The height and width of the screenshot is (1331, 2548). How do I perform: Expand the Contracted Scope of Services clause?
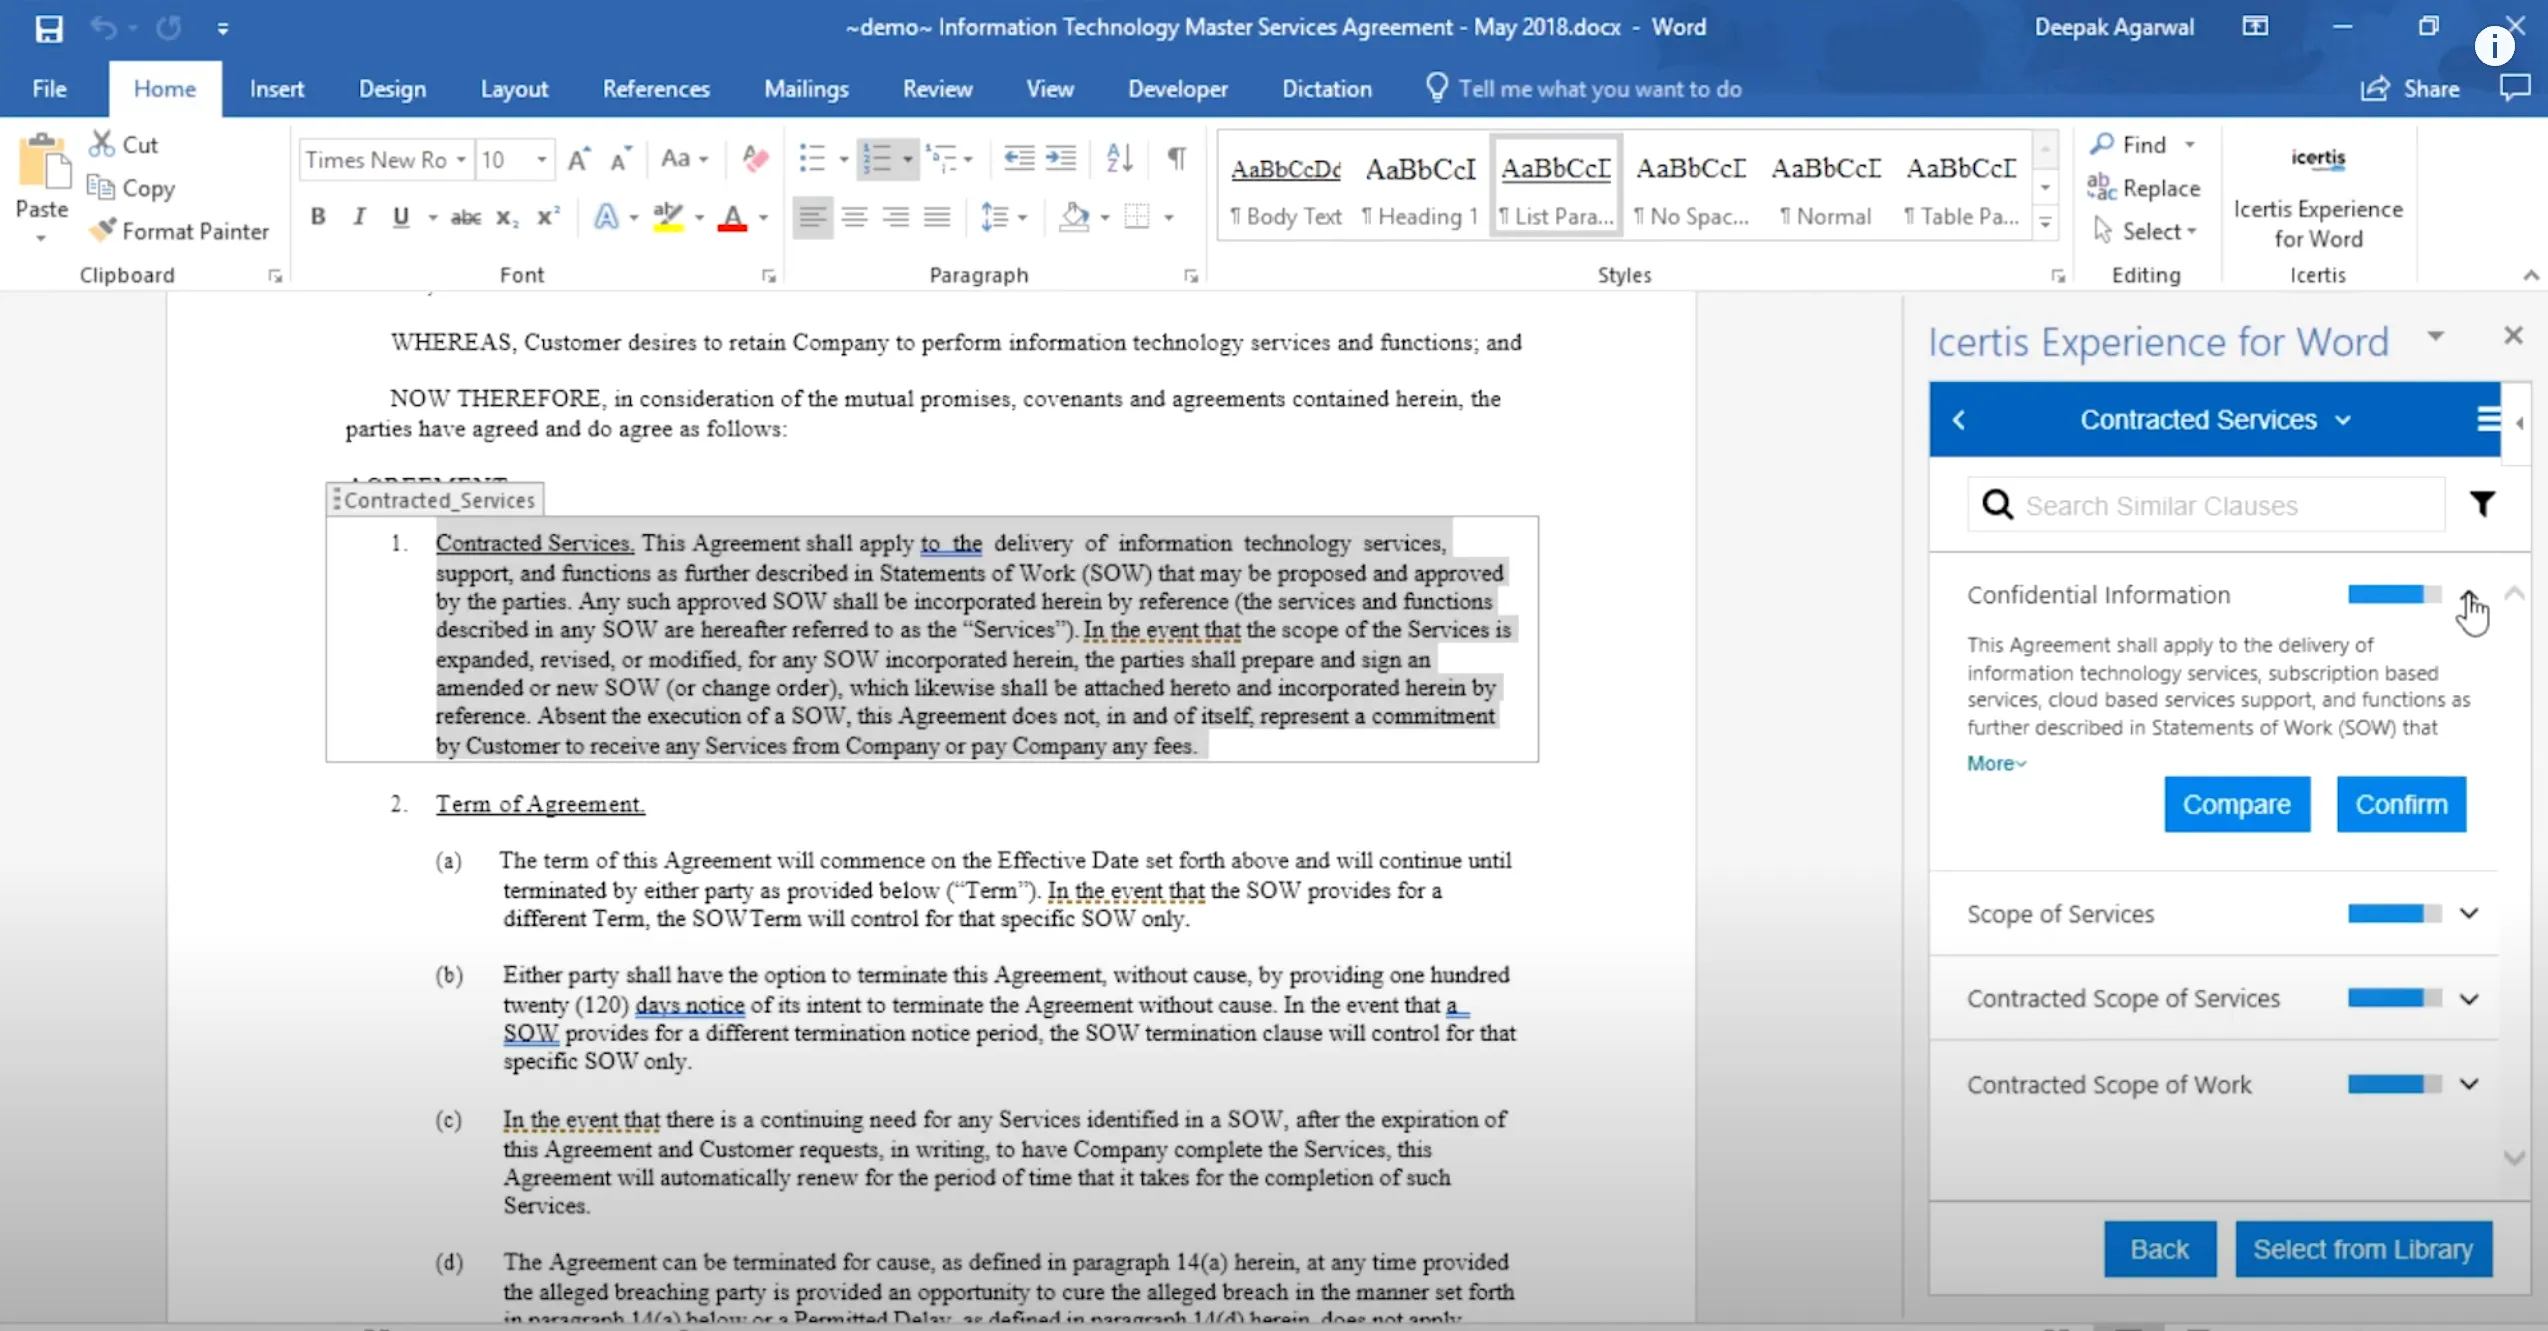[x=2469, y=998]
